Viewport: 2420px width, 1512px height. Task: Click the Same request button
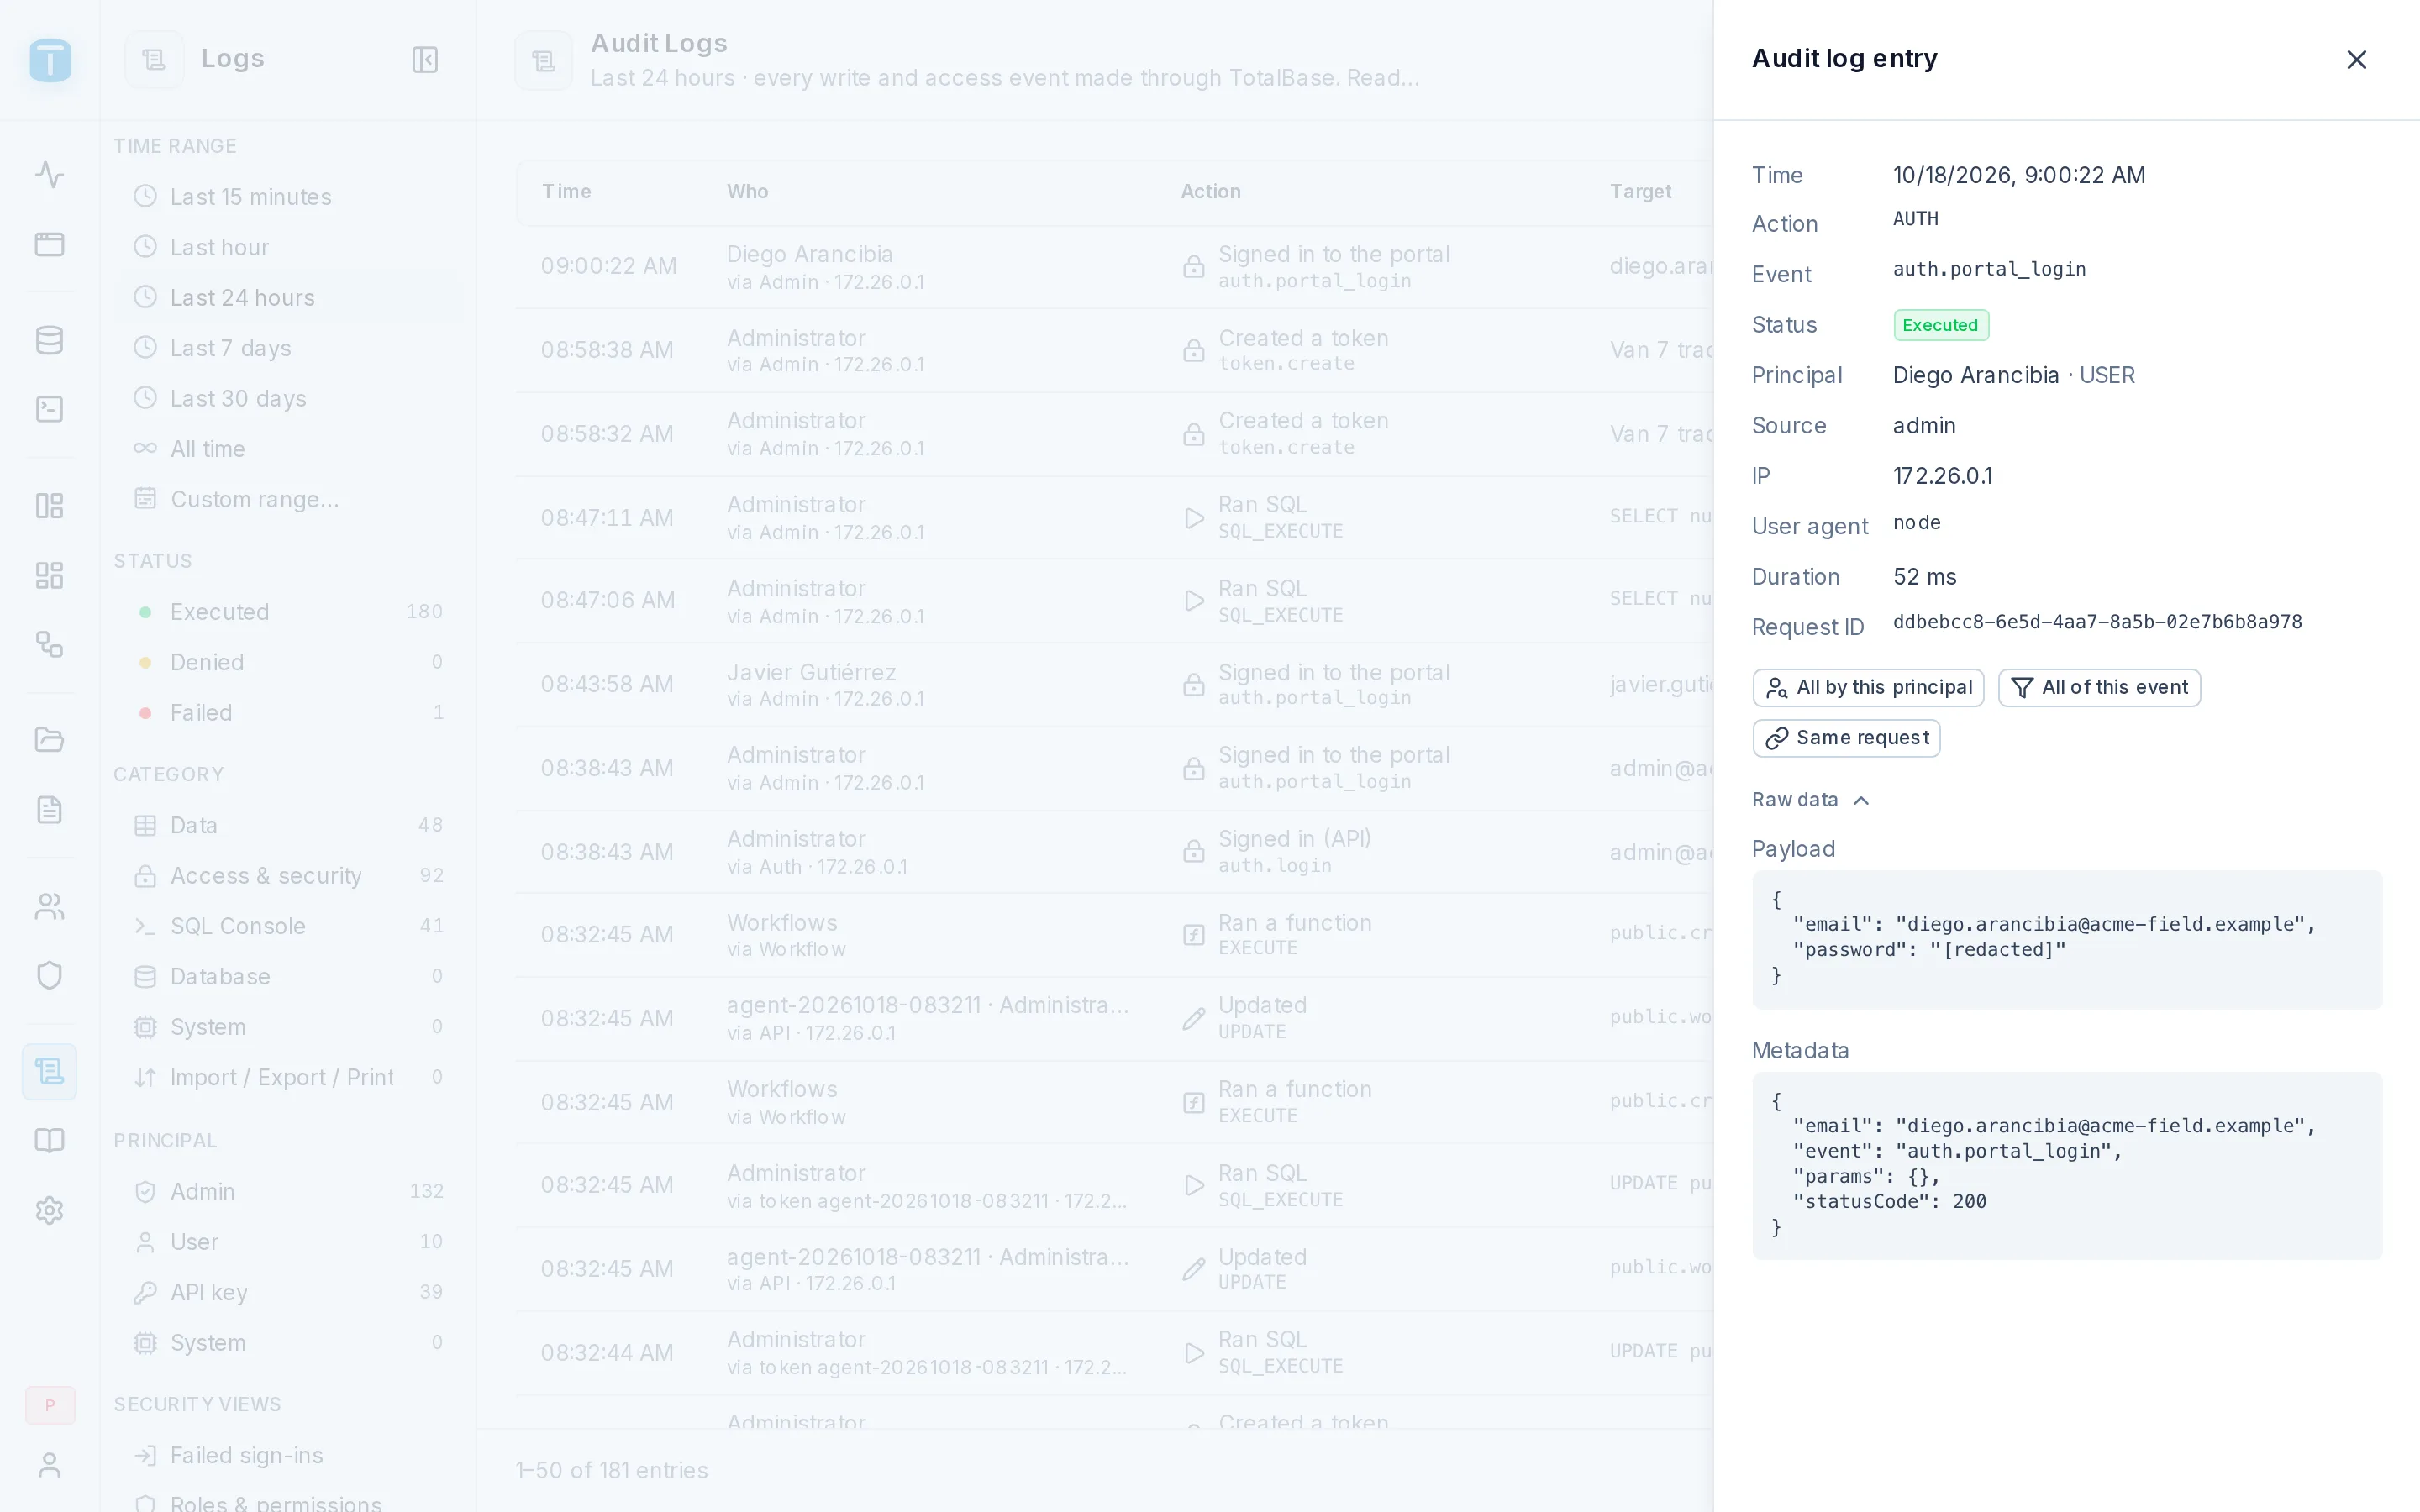(1846, 738)
